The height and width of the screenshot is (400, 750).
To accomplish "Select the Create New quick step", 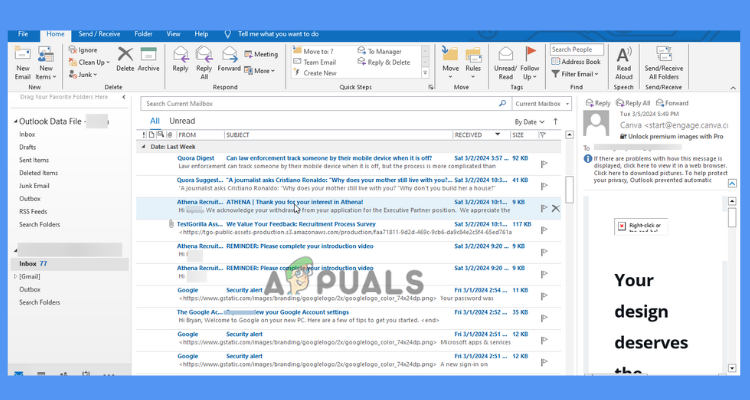I will click(x=315, y=73).
